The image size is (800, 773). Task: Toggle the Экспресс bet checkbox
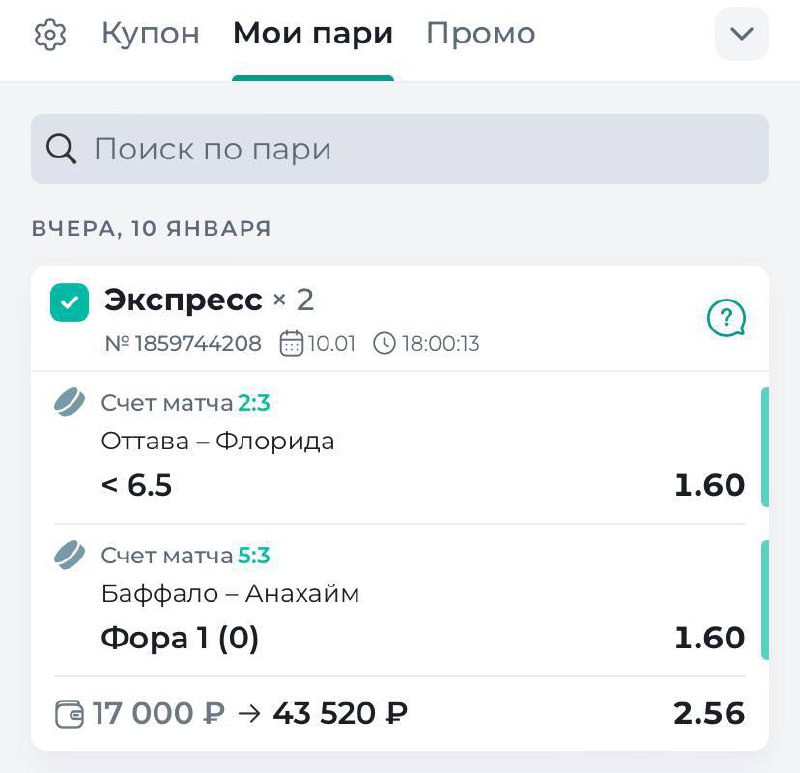70,302
